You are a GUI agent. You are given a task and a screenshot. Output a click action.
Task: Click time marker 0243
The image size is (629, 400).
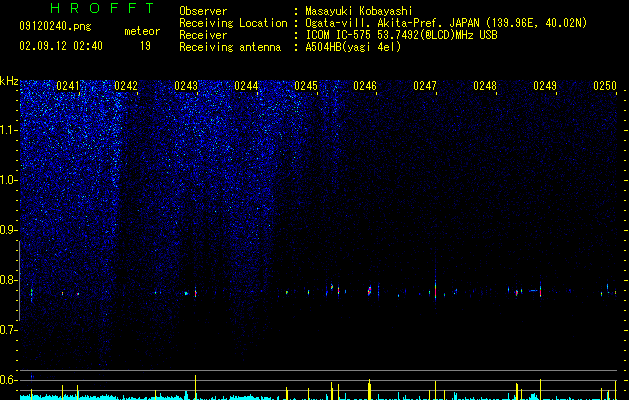point(186,86)
